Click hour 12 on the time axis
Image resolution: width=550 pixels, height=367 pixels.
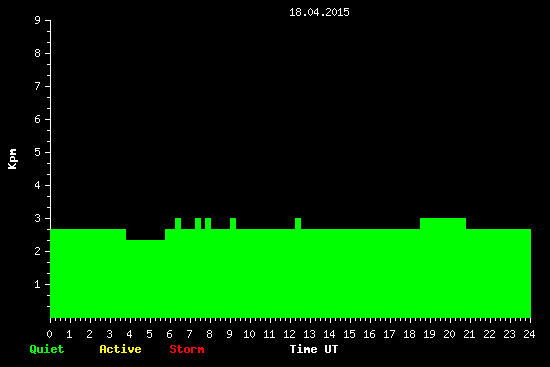[289, 334]
